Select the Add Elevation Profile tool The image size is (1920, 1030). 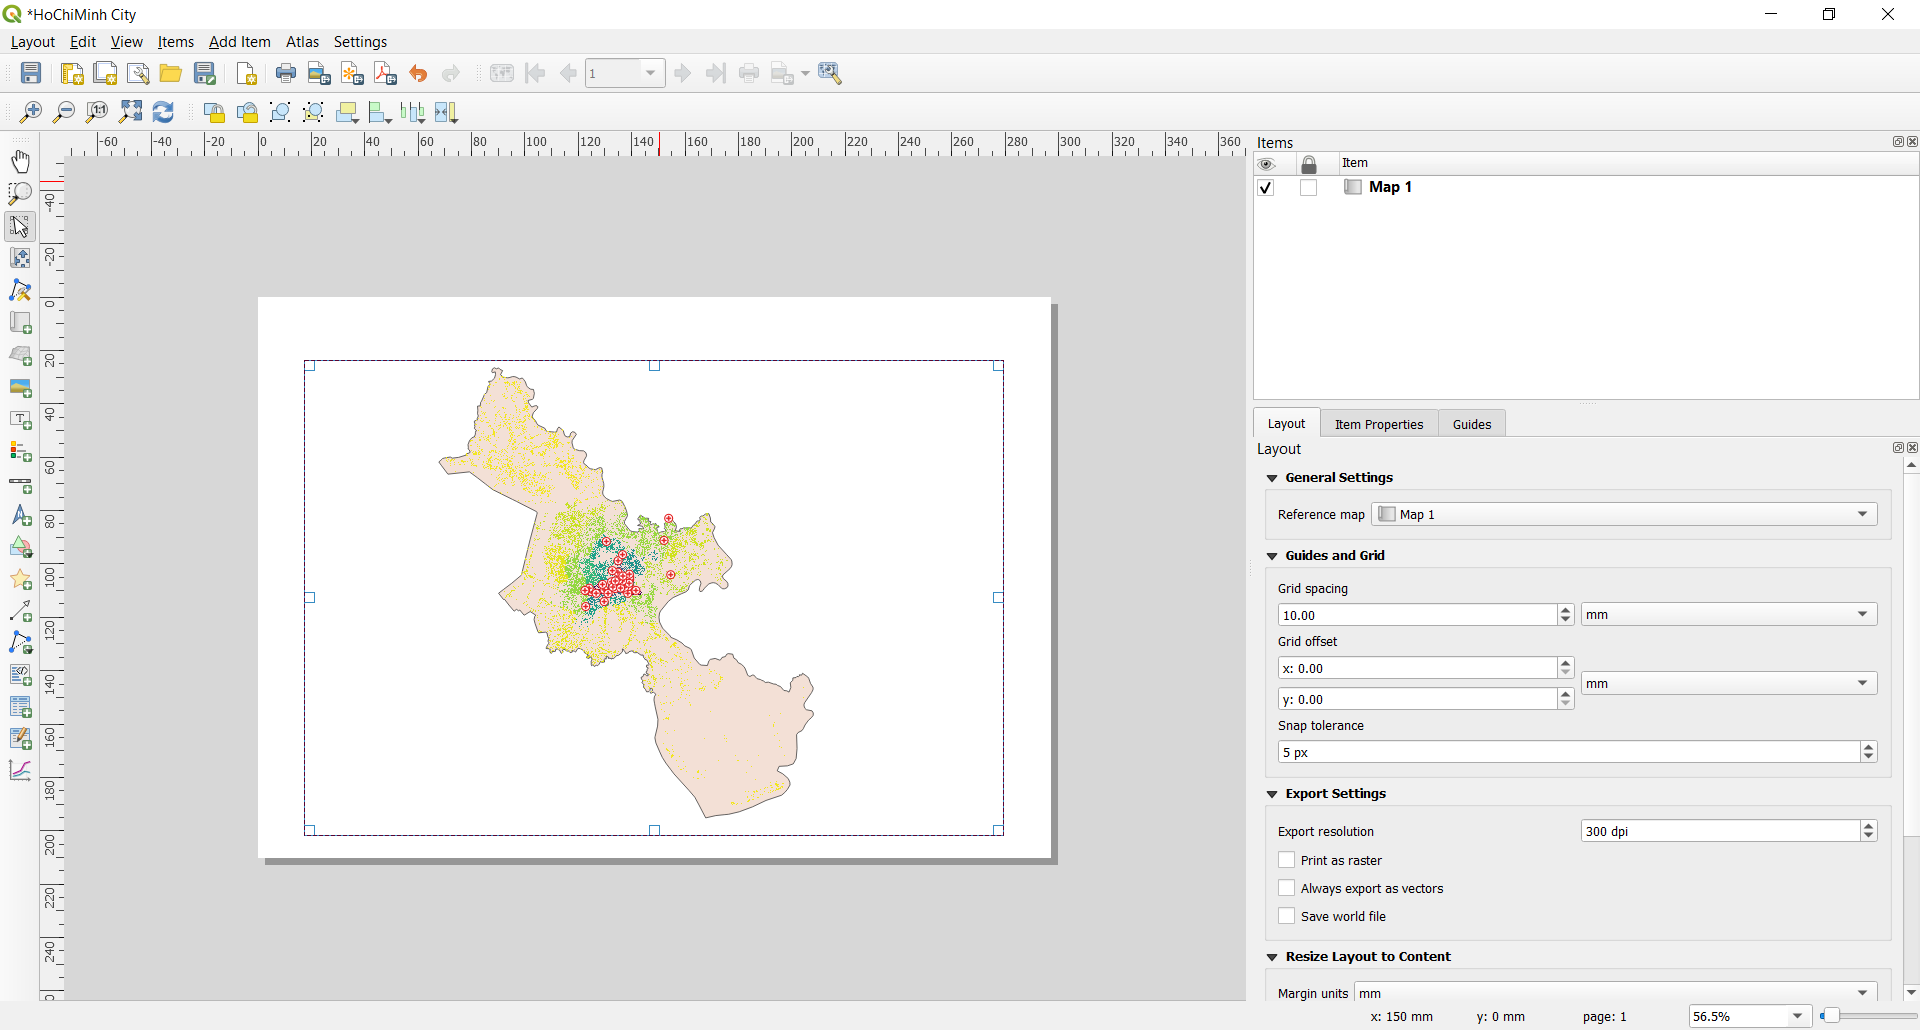tap(20, 770)
